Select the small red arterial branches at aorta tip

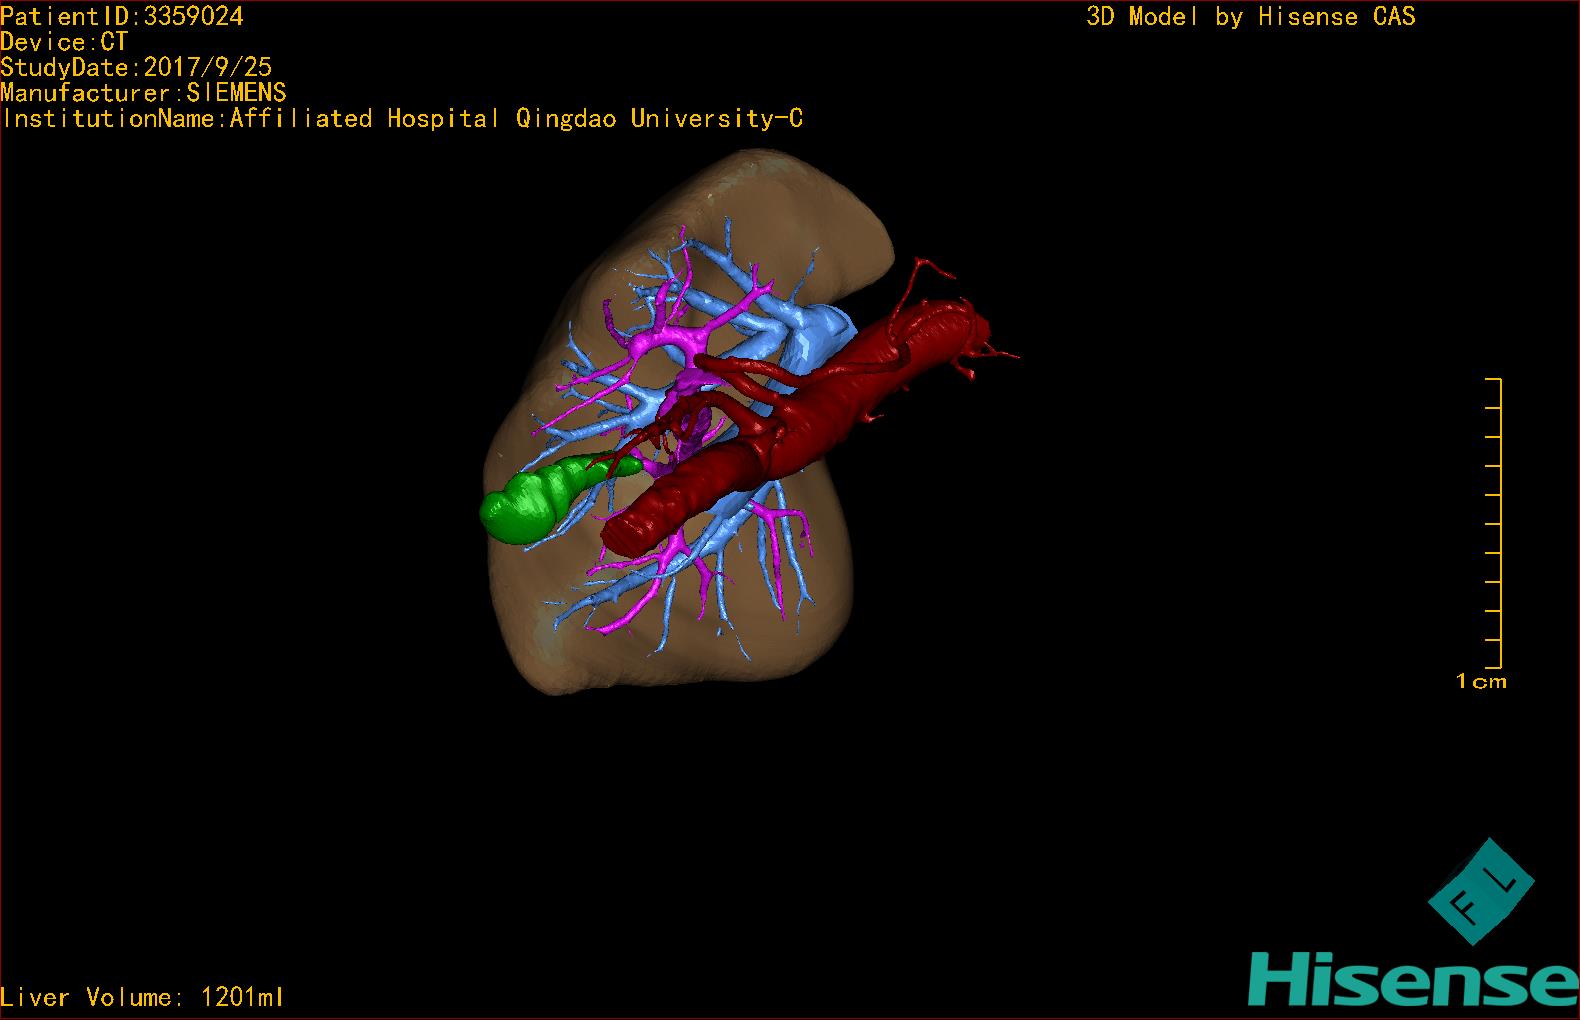985,352
